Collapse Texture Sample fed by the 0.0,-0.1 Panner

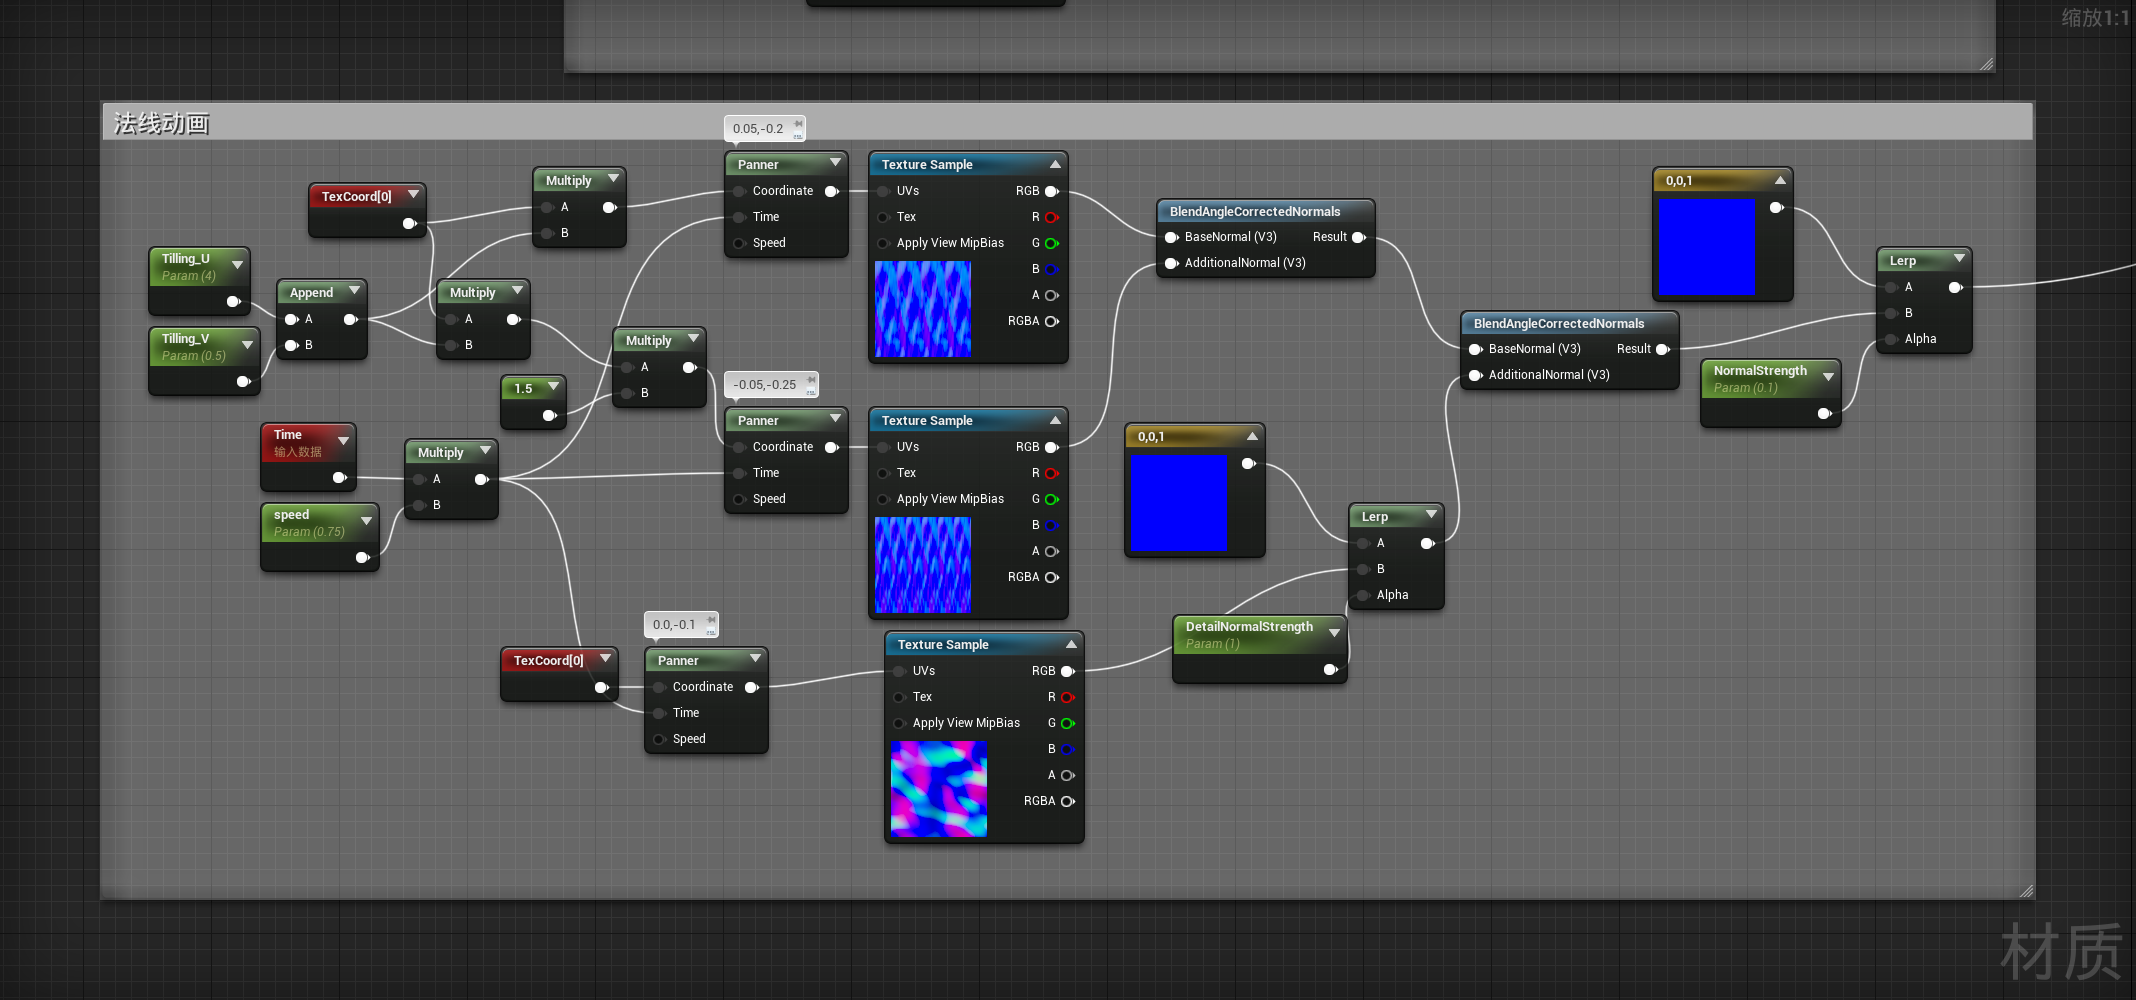(x=1071, y=644)
